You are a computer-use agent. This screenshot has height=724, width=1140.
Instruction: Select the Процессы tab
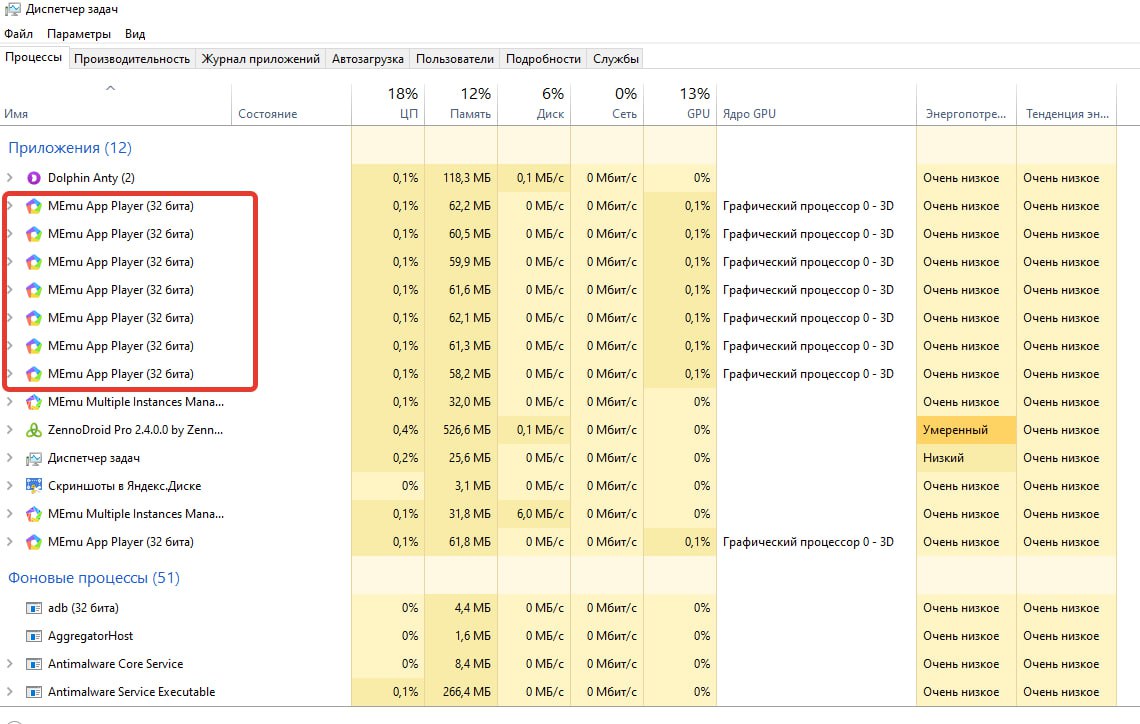(x=33, y=57)
